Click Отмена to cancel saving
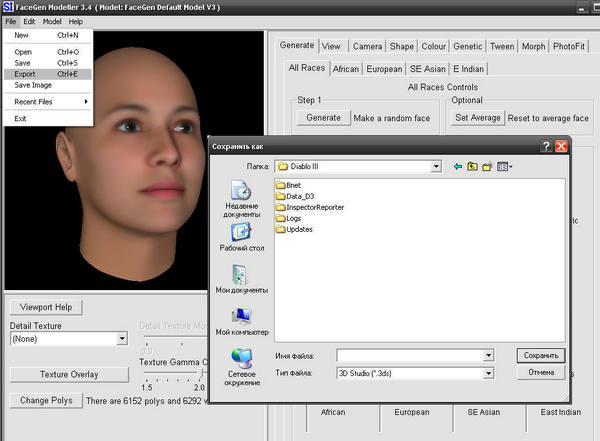Screen dimensions: 600x441 pyautogui.click(x=540, y=372)
